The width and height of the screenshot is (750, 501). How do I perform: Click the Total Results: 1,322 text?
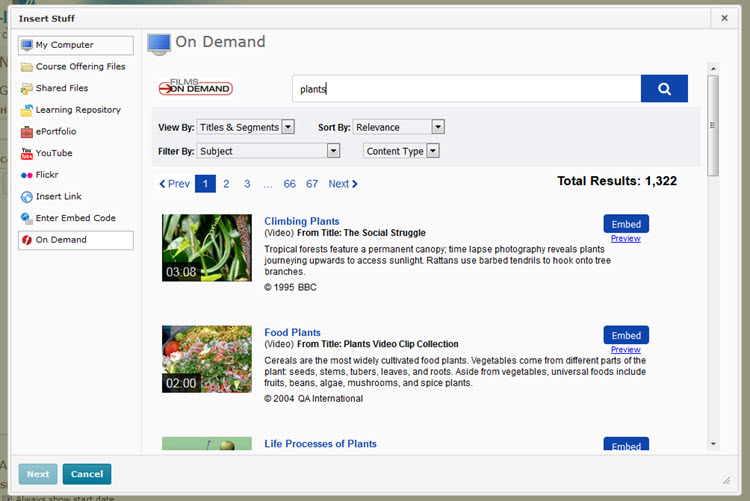(617, 181)
